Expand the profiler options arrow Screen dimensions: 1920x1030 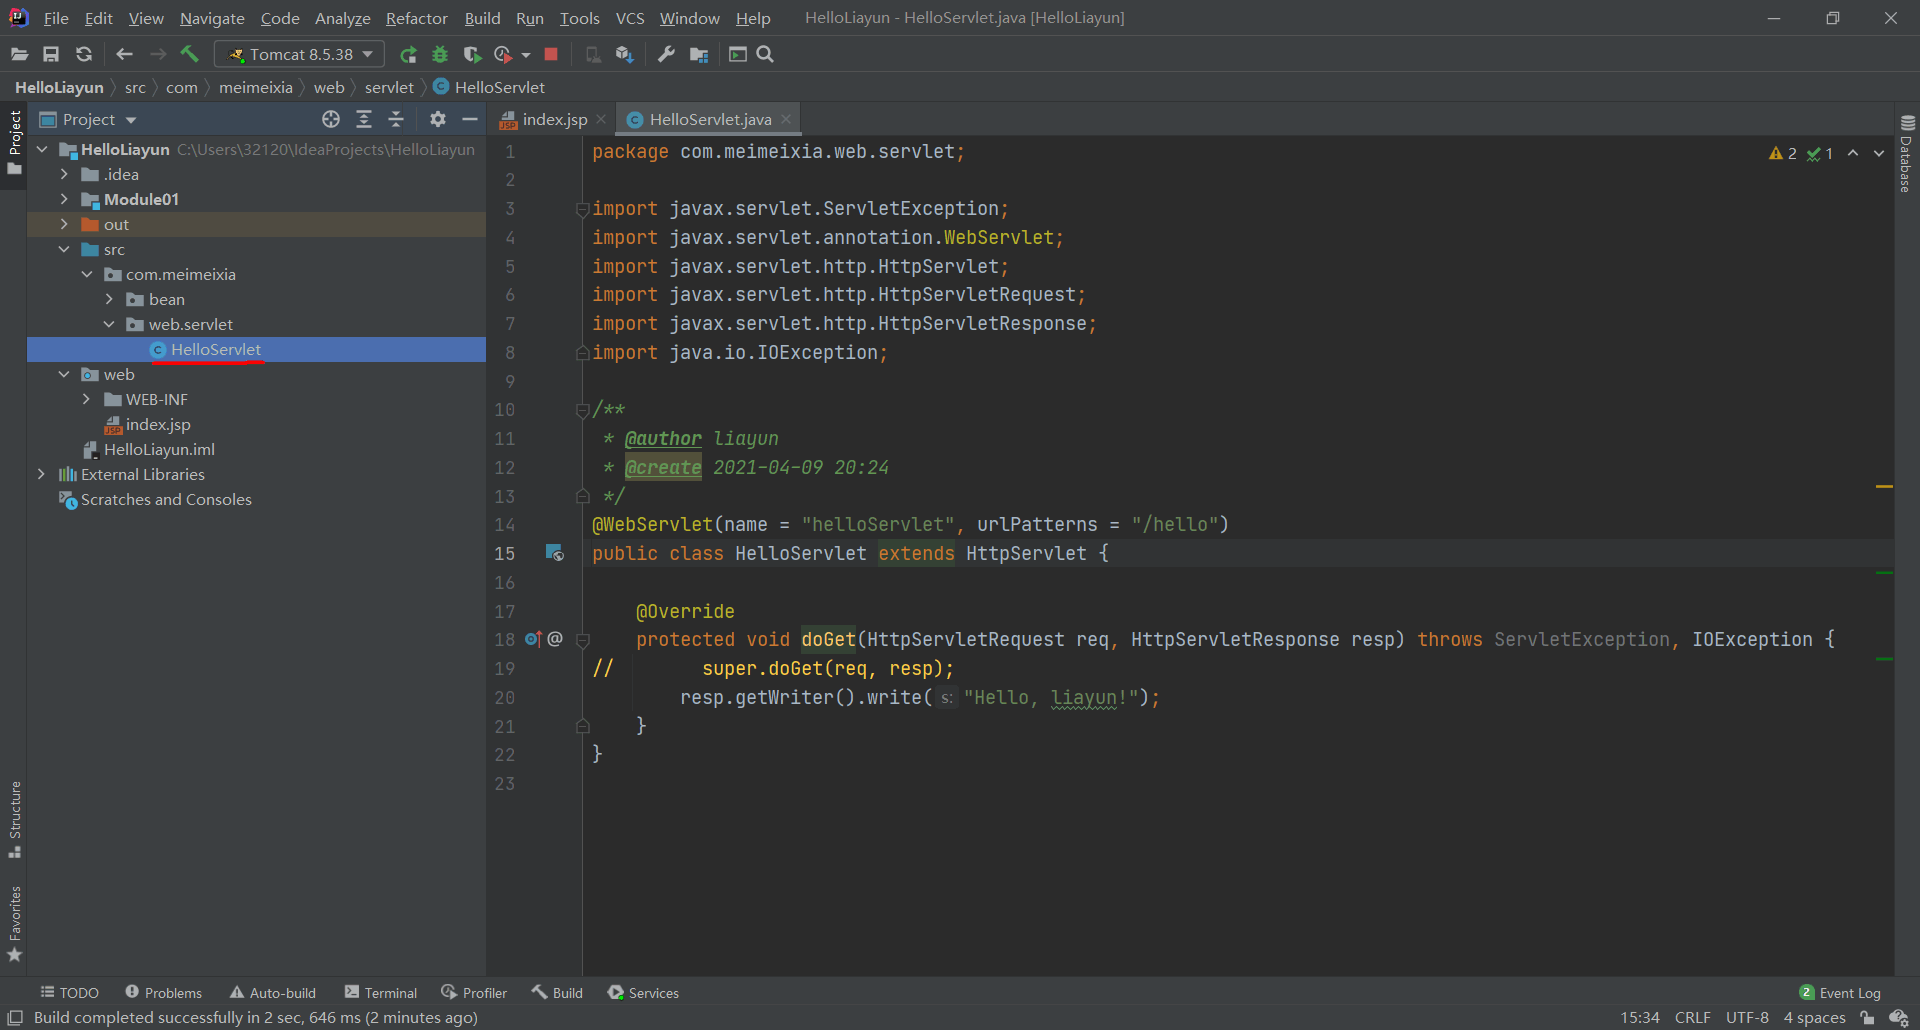coord(526,55)
